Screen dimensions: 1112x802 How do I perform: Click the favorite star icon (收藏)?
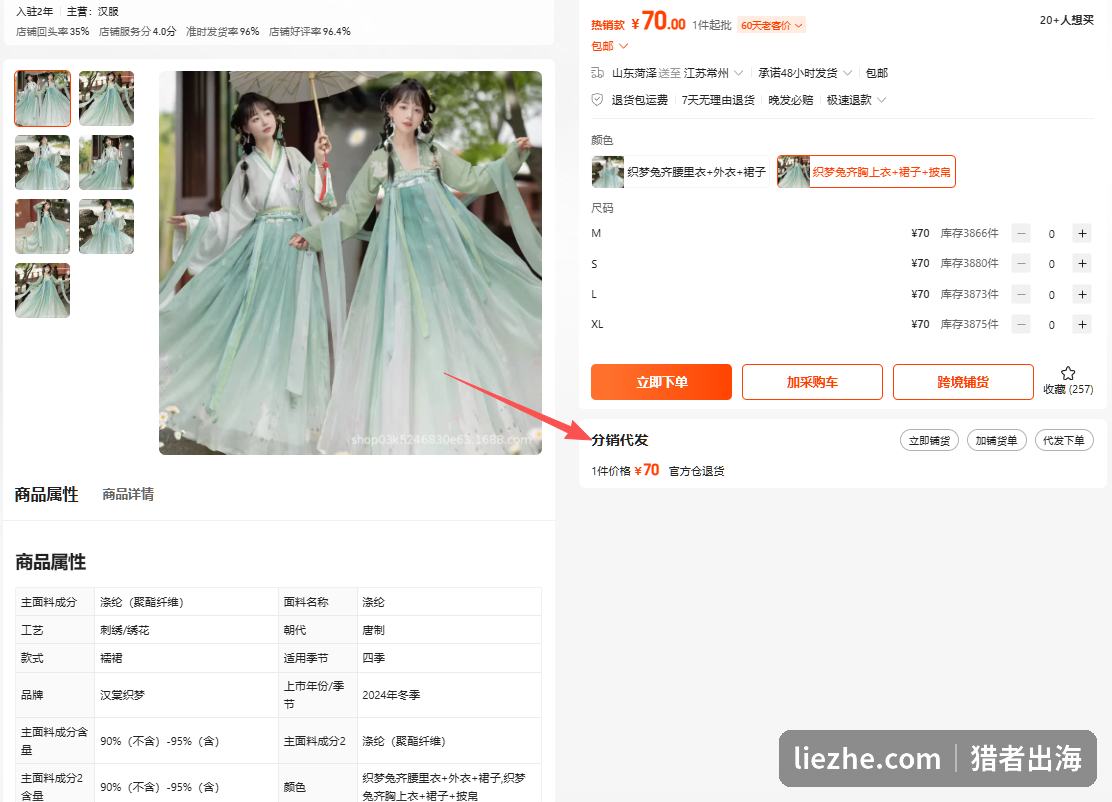[1068, 373]
